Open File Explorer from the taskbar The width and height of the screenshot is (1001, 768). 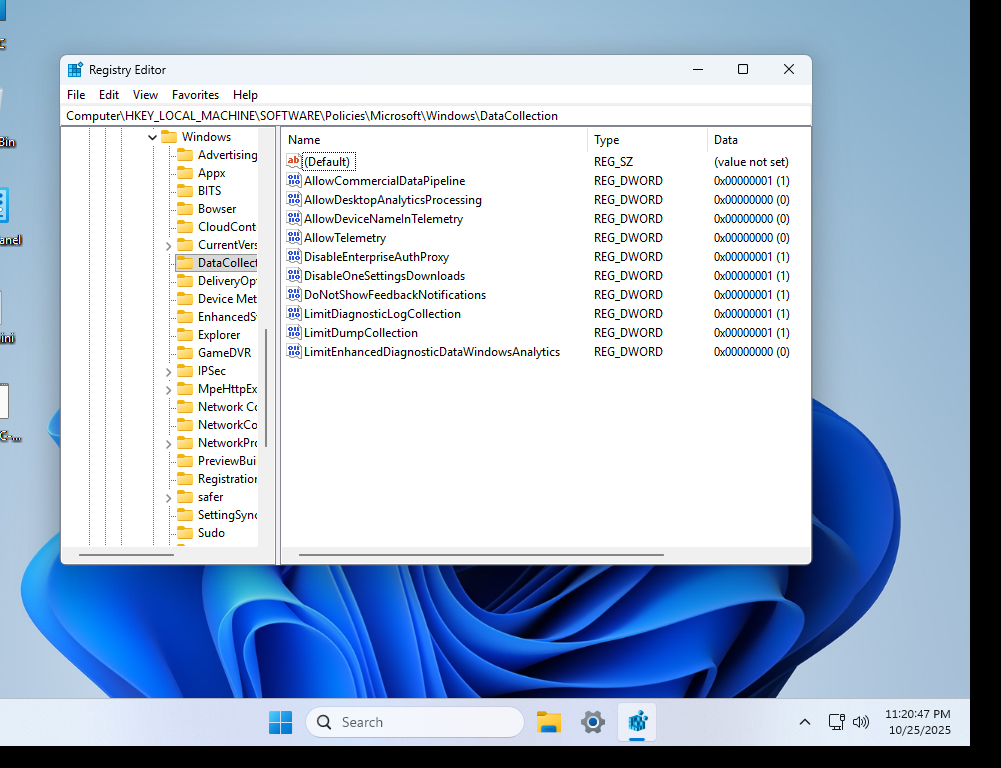pyautogui.click(x=548, y=722)
